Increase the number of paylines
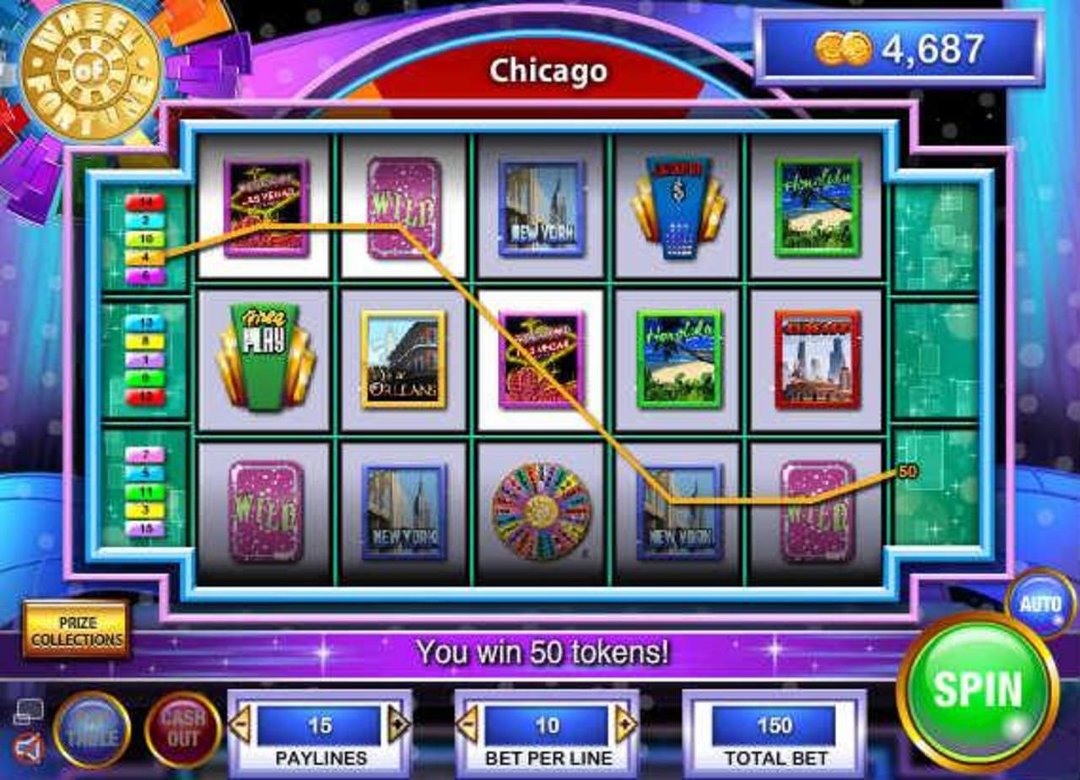This screenshot has height=780, width=1080. click(x=399, y=724)
